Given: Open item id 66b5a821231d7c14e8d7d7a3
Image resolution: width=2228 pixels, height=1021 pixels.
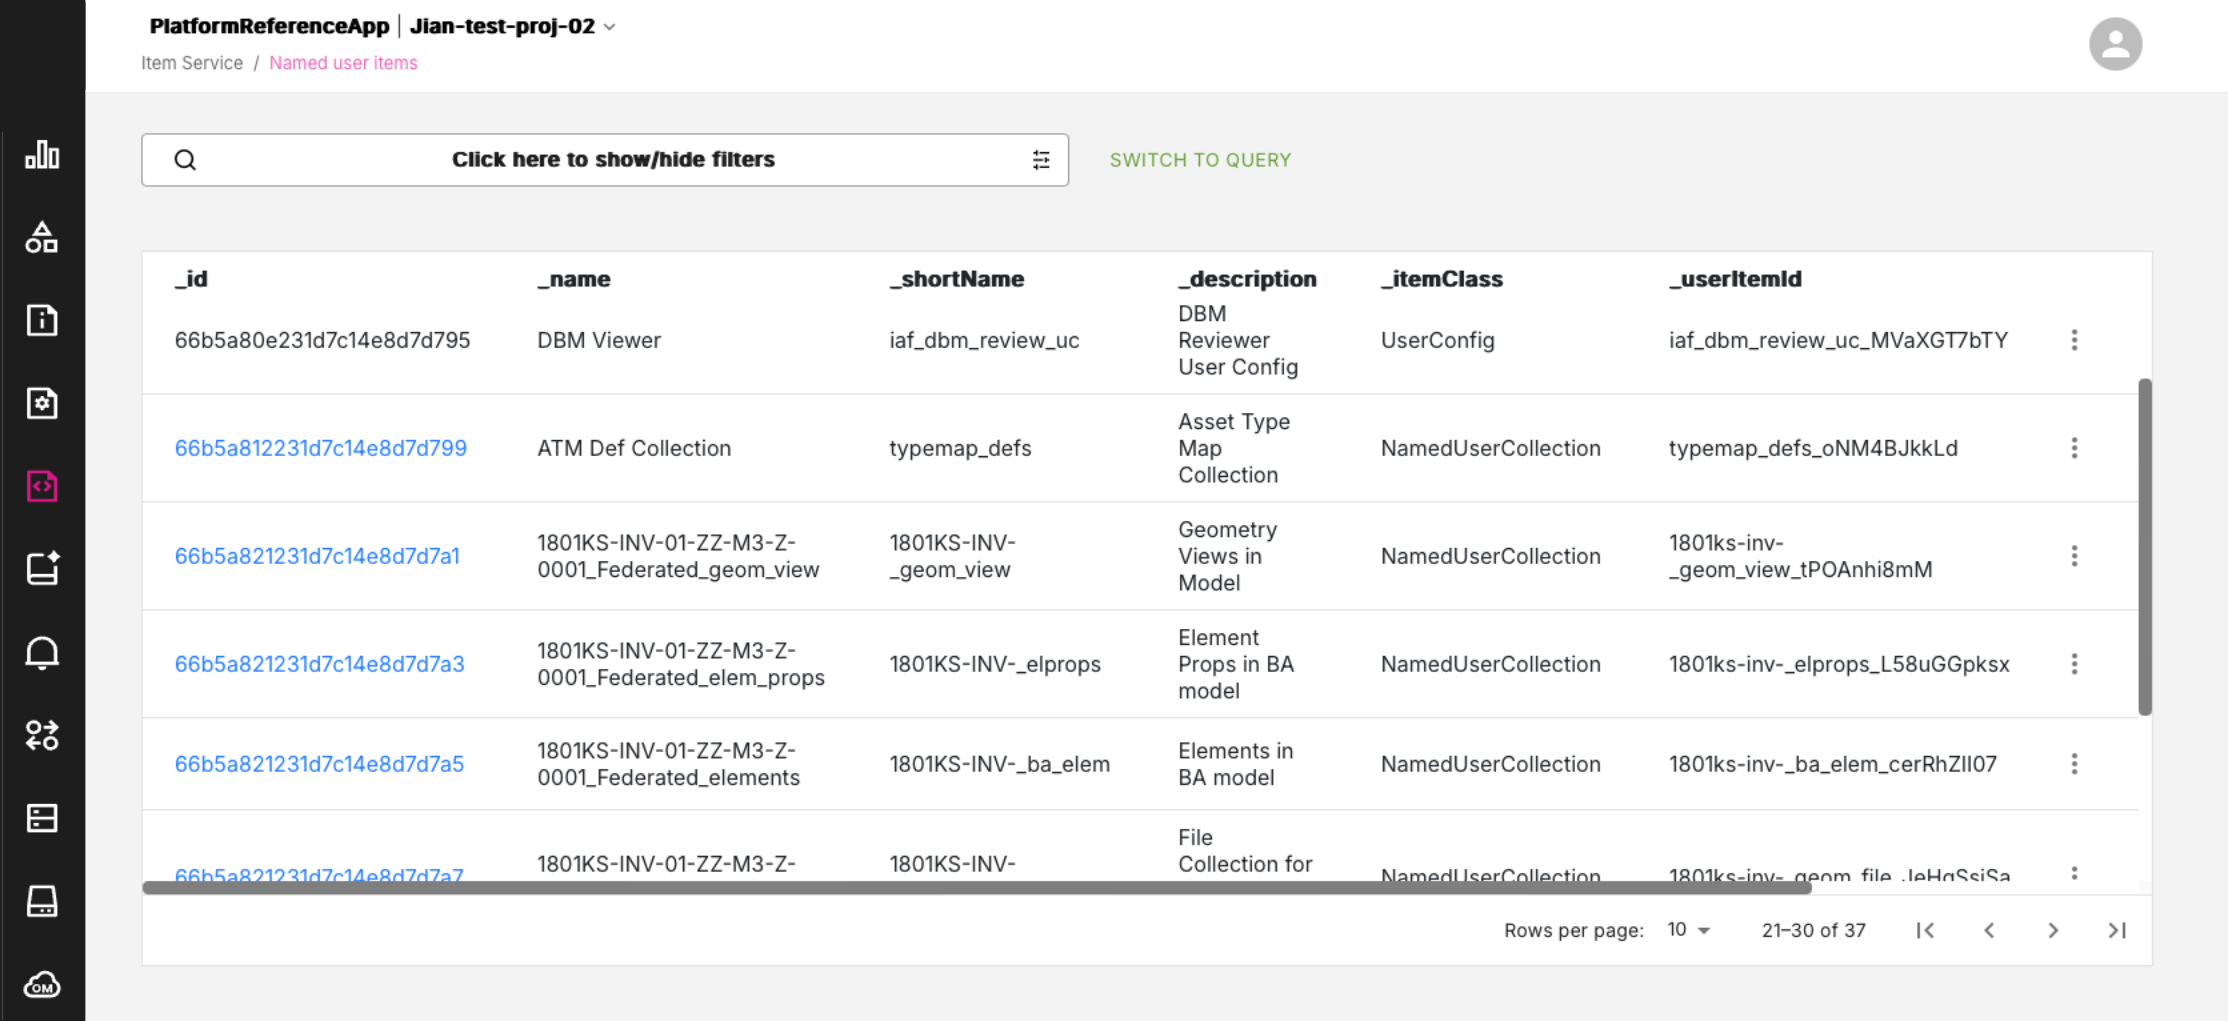Looking at the screenshot, I should [x=320, y=664].
